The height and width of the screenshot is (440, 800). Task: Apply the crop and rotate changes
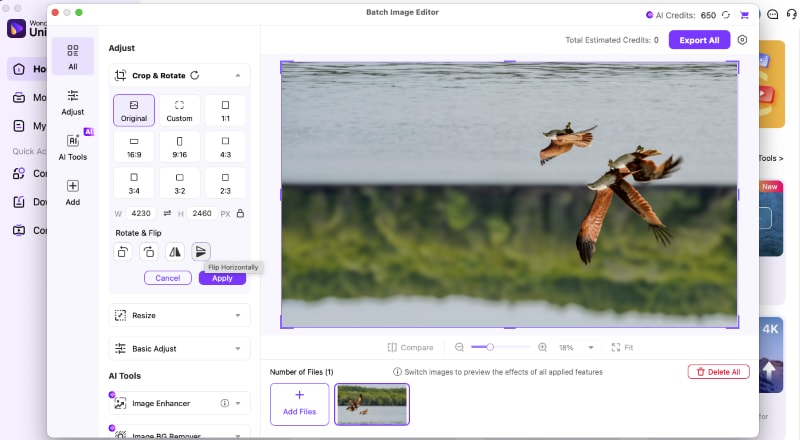[x=222, y=278]
